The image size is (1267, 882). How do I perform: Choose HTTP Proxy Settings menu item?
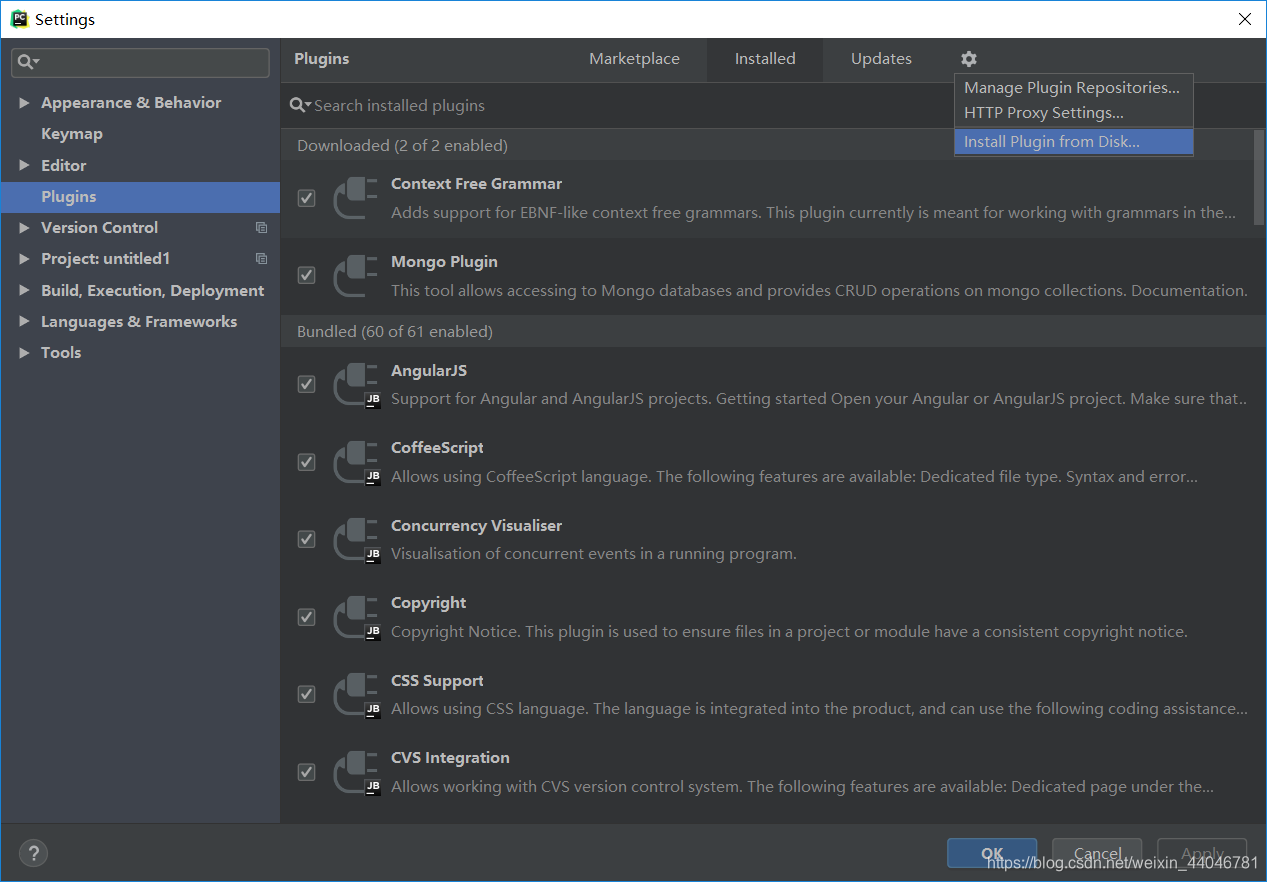[x=1074, y=113]
